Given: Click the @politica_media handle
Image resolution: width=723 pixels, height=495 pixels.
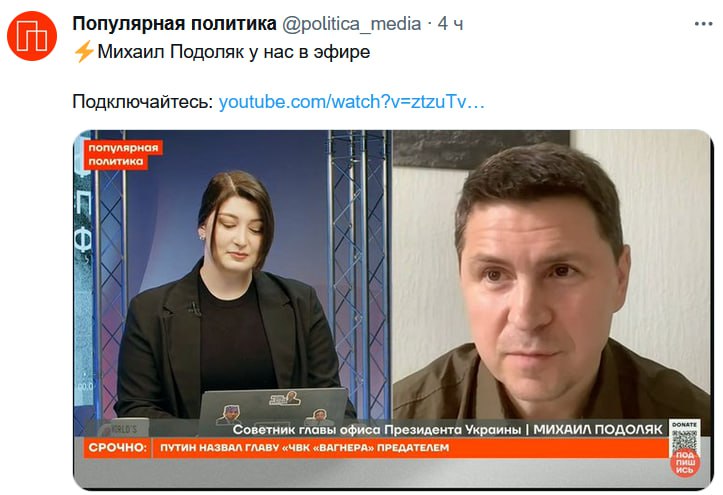Looking at the screenshot, I should point(351,24).
